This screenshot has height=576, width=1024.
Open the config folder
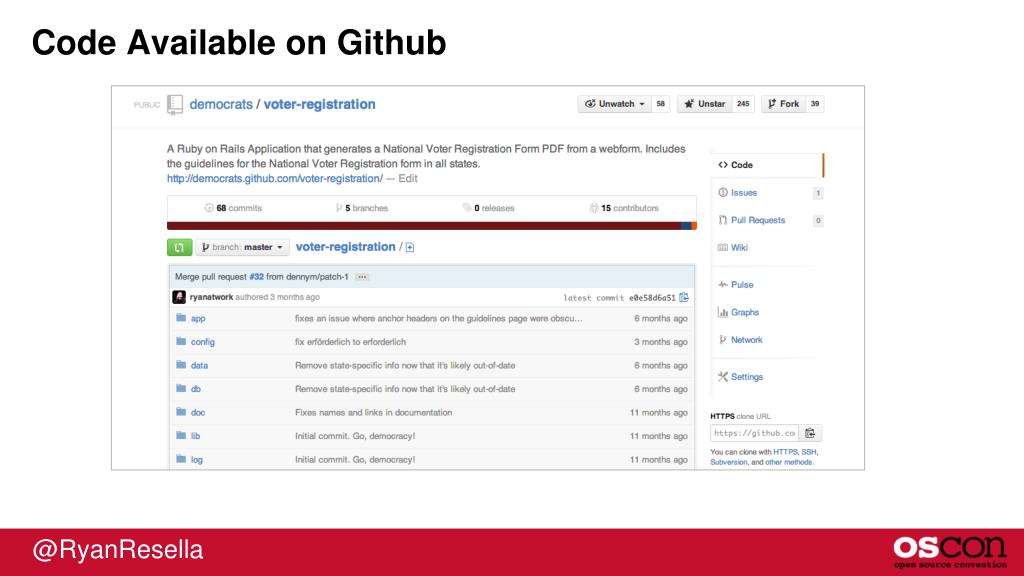(202, 342)
